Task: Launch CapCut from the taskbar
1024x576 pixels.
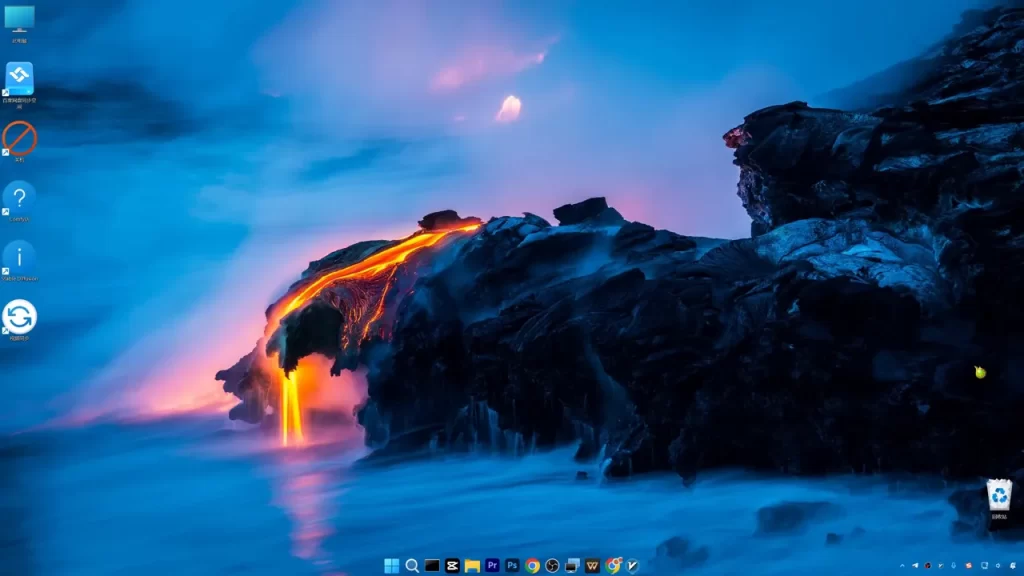Action: tap(452, 566)
